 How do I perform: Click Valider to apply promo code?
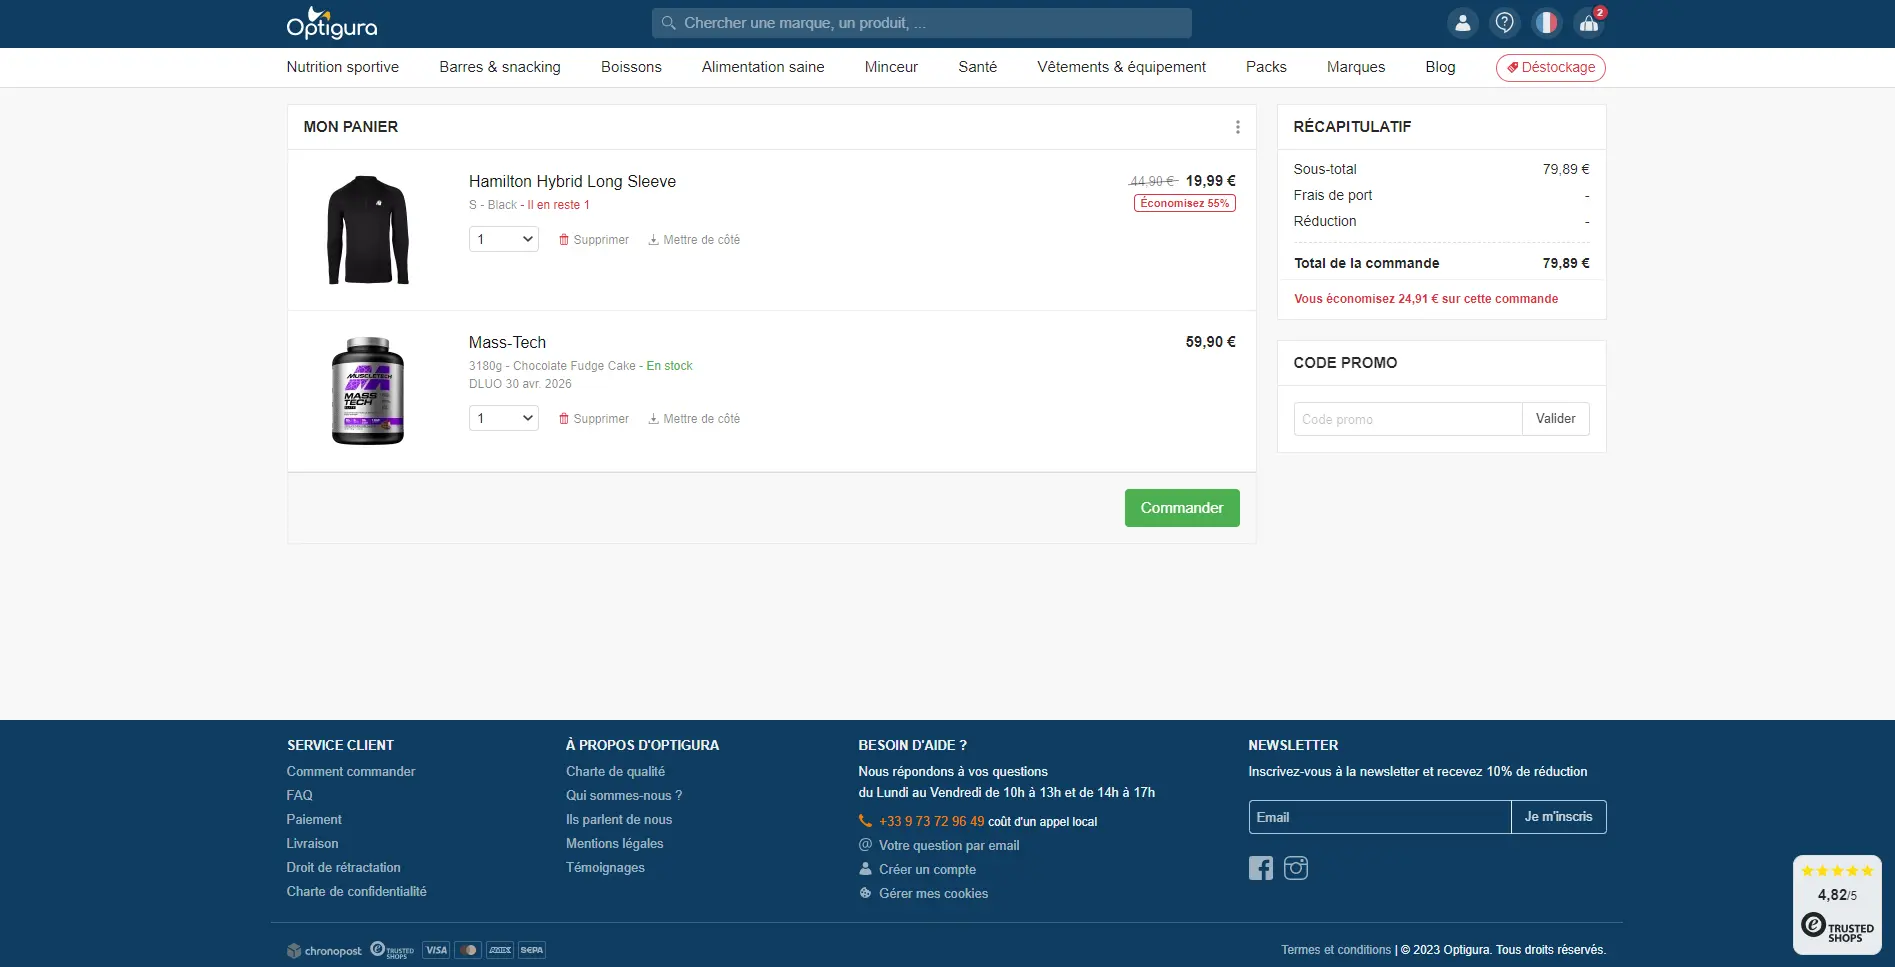coord(1556,419)
